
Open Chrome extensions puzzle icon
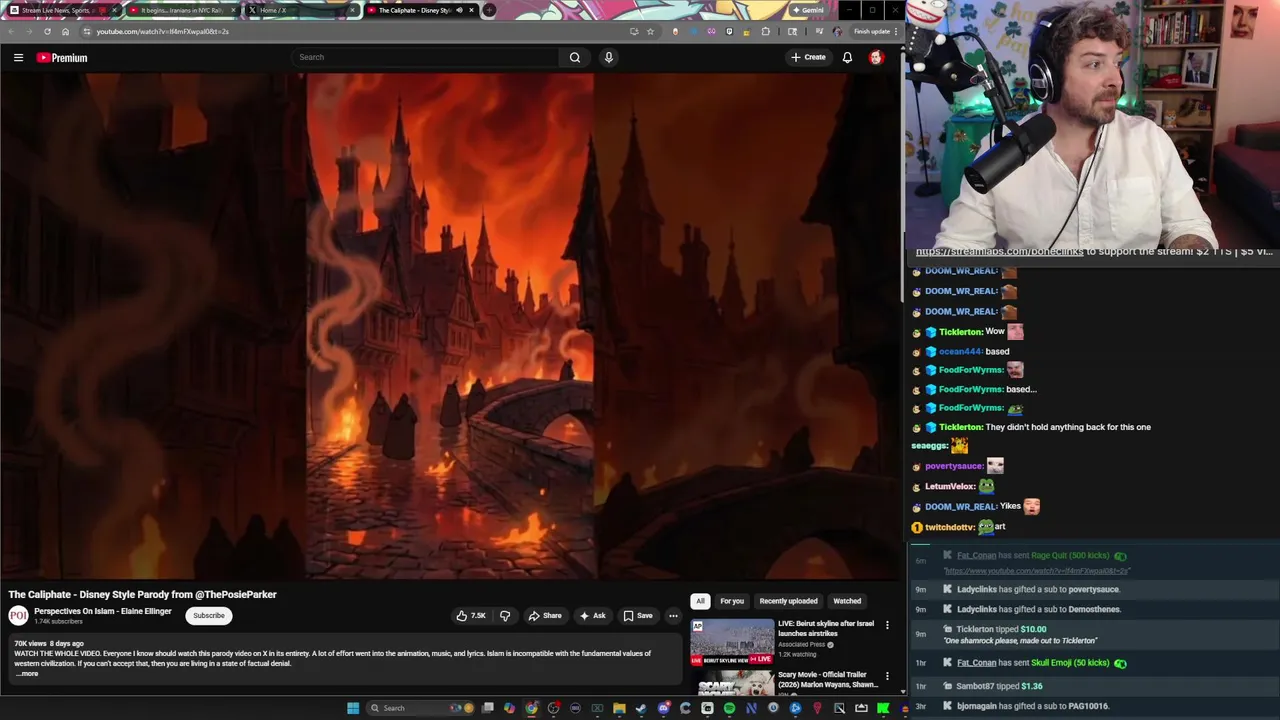766,31
